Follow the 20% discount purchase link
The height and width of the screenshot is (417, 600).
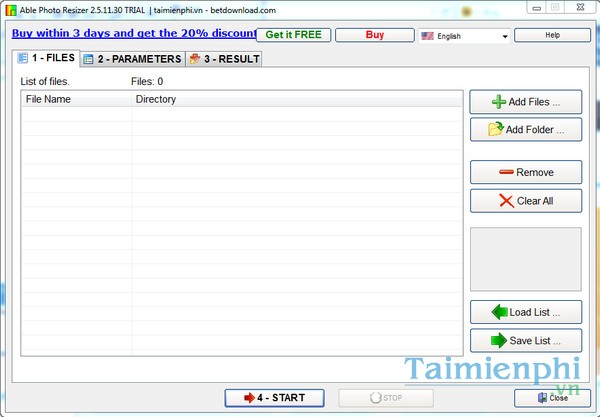coord(128,33)
